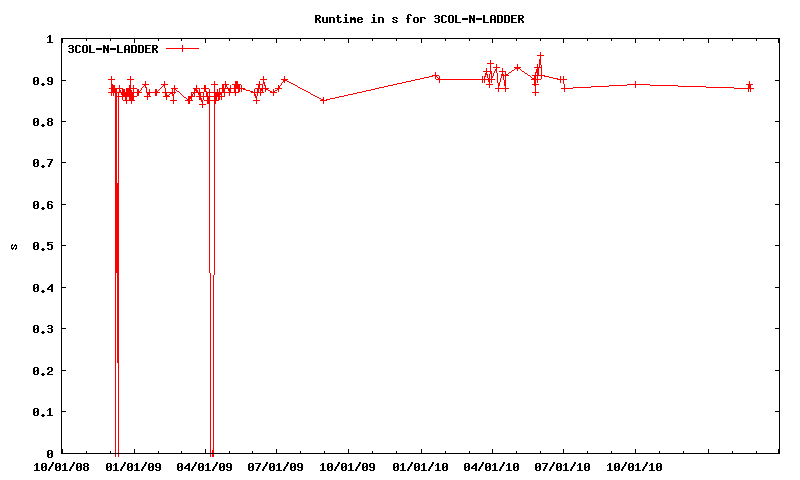Click the chart title 'Runtime in s for 3COL-N-LADDER'
Image resolution: width=800 pixels, height=480 pixels.
(419, 19)
